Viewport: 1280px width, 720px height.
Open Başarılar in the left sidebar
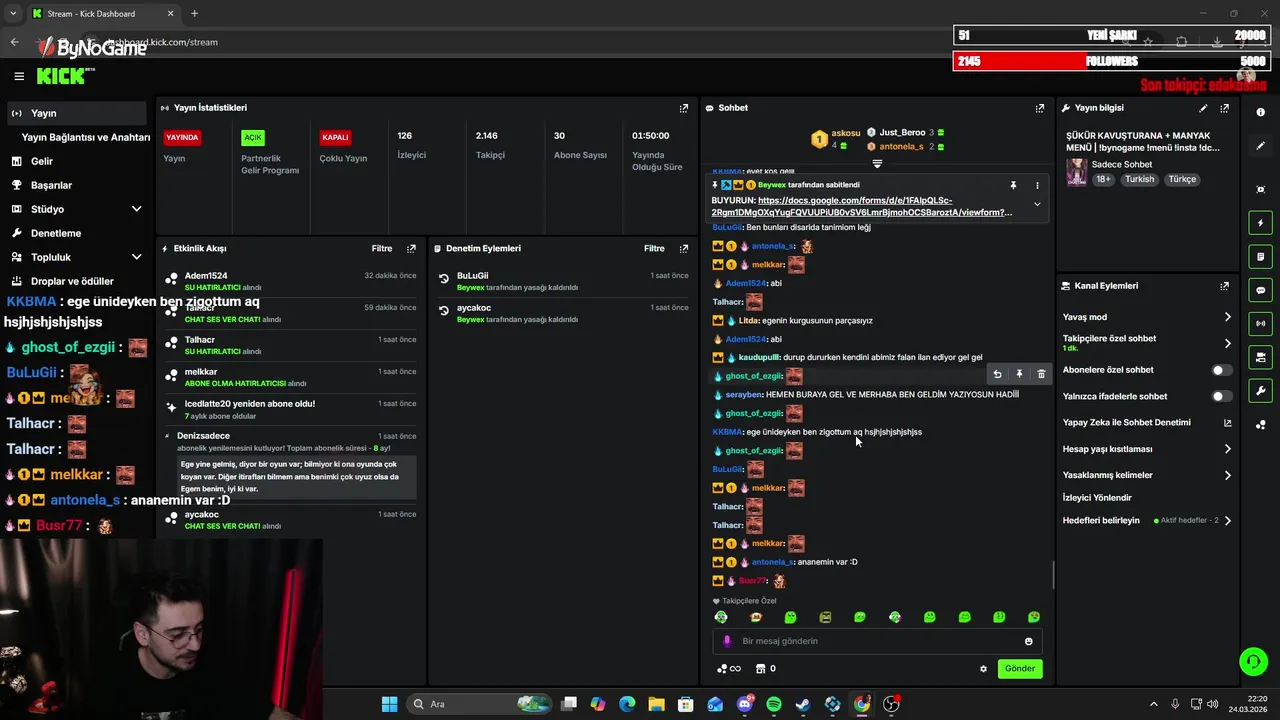pos(75,185)
